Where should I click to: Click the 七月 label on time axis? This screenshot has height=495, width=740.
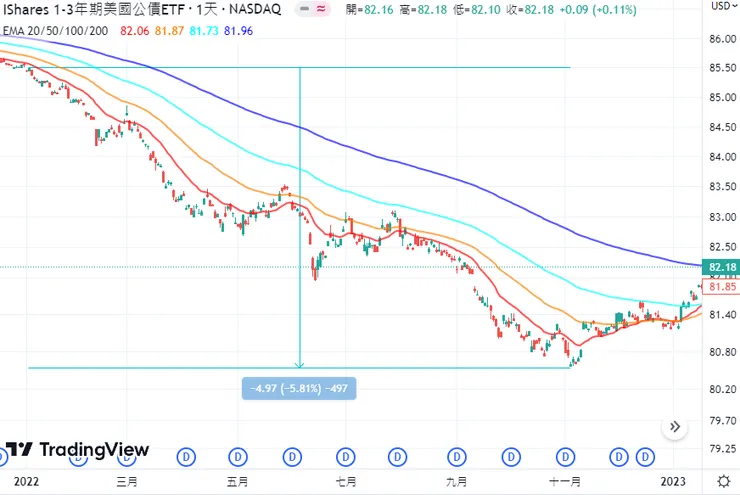pyautogui.click(x=346, y=481)
